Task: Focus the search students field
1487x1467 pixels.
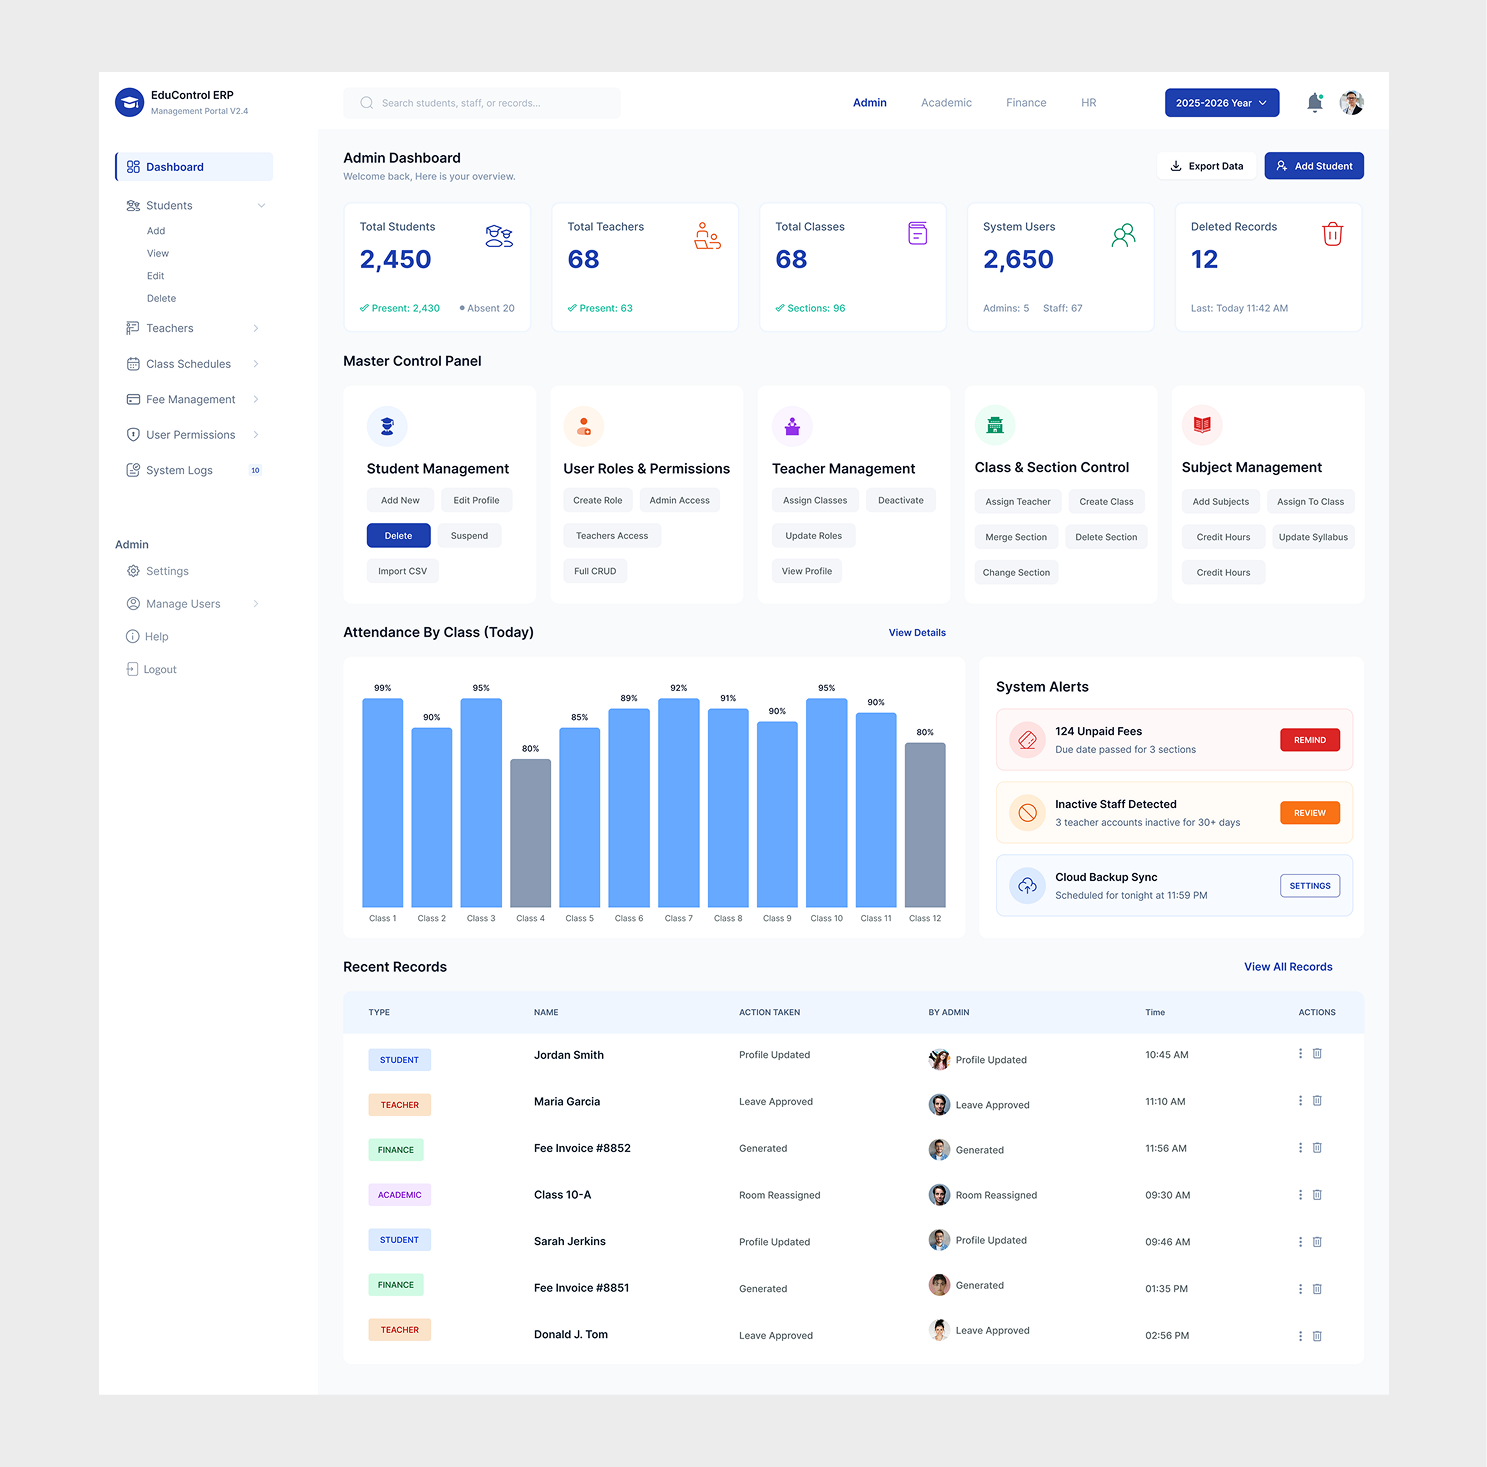Action: pyautogui.click(x=482, y=103)
